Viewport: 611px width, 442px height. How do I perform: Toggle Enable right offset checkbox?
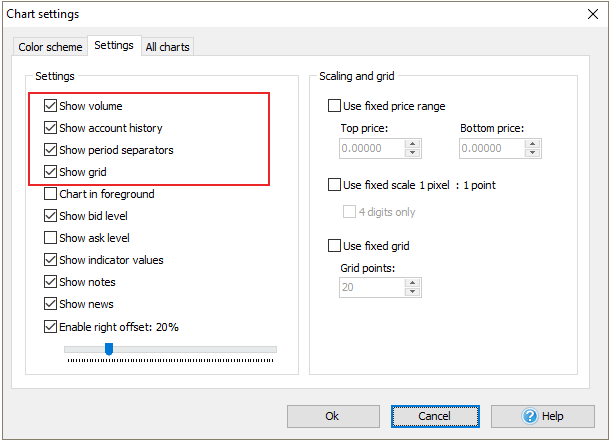pyautogui.click(x=51, y=326)
